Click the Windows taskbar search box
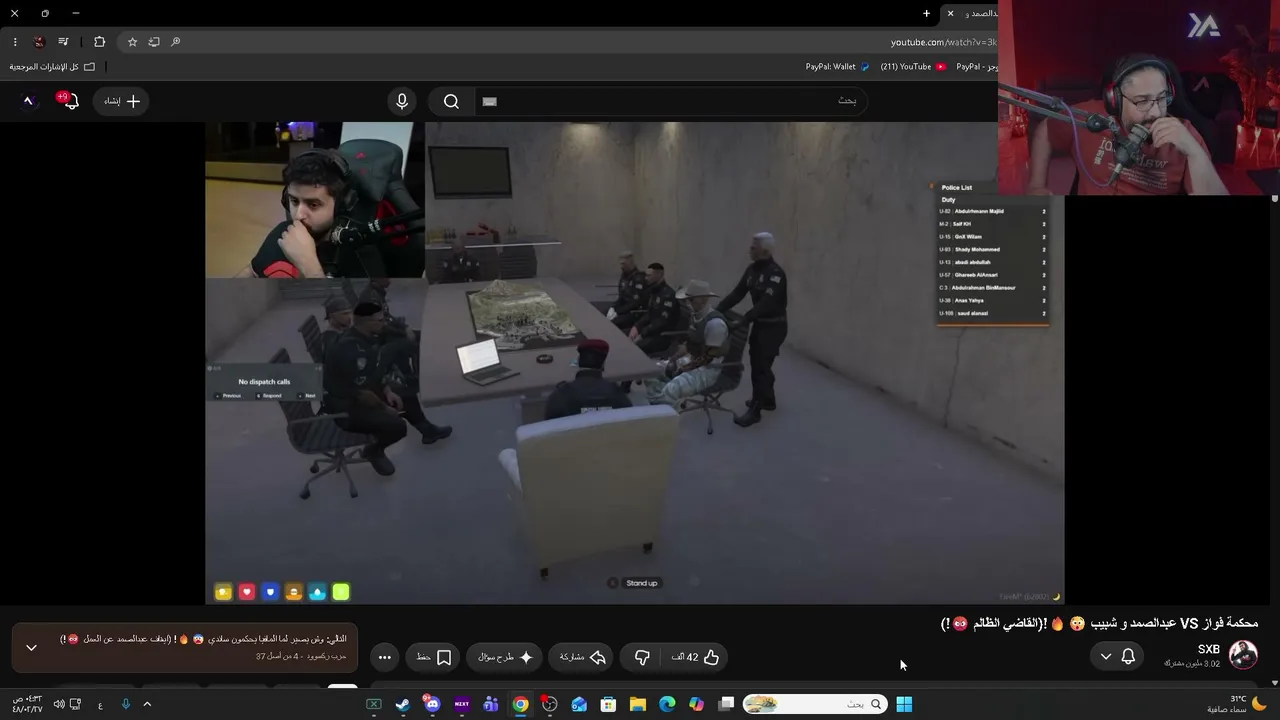Viewport: 1280px width, 720px height. point(815,704)
